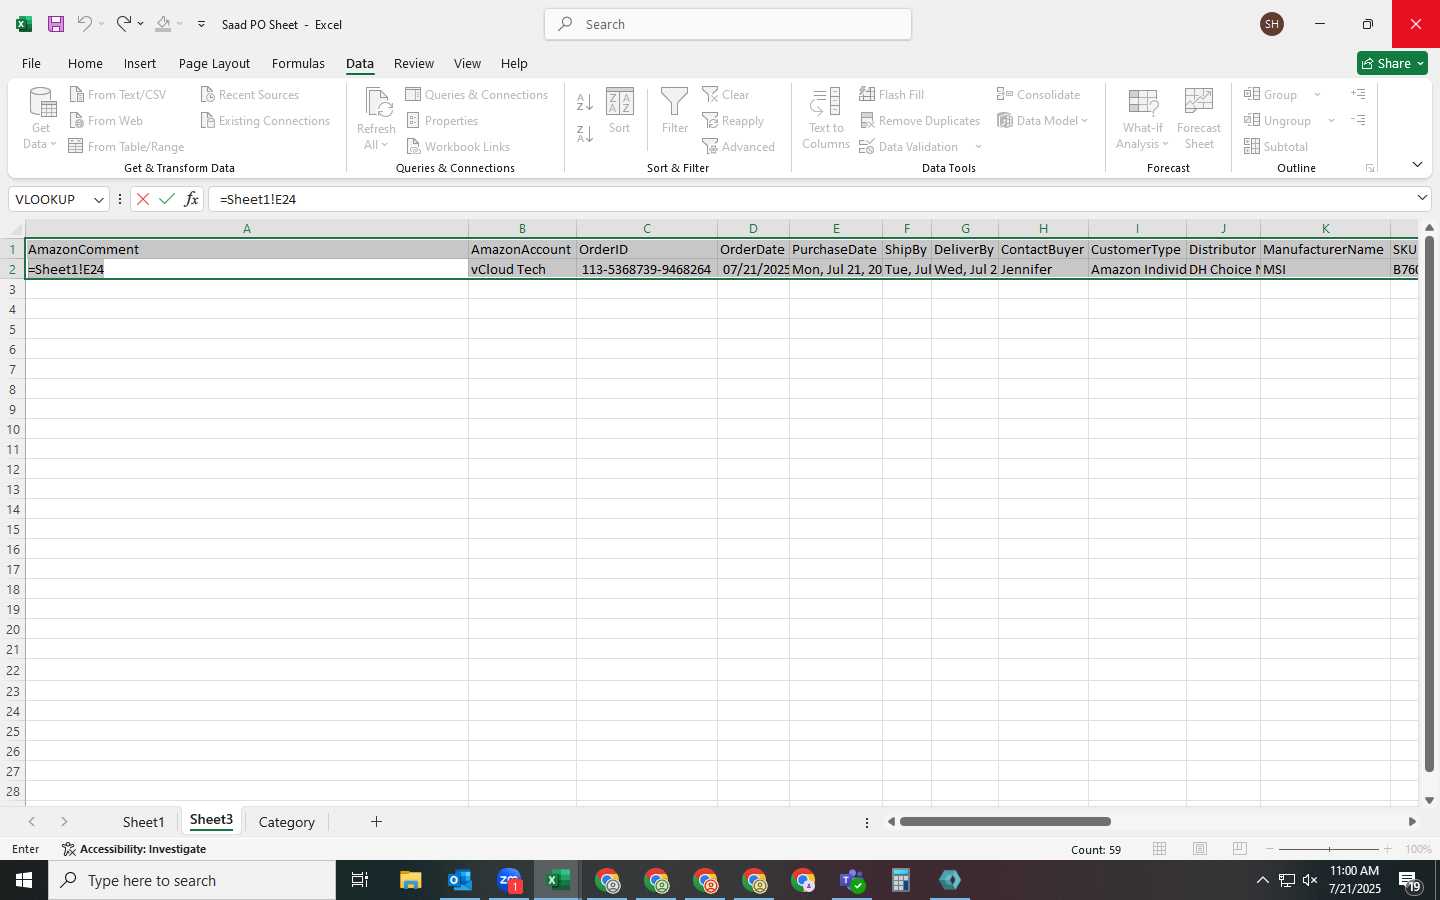
Task: Open Recent Sources
Action: [250, 94]
